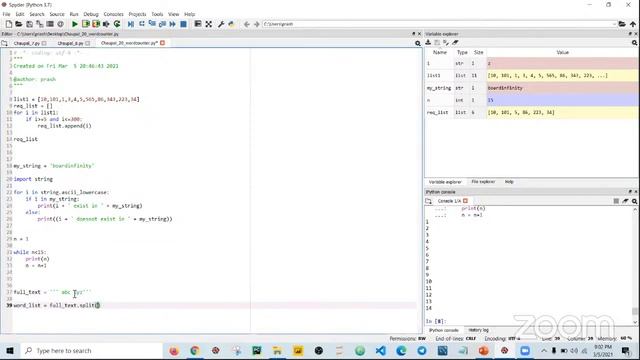Switch to the Chaupal_8.py editor tab

[70, 43]
